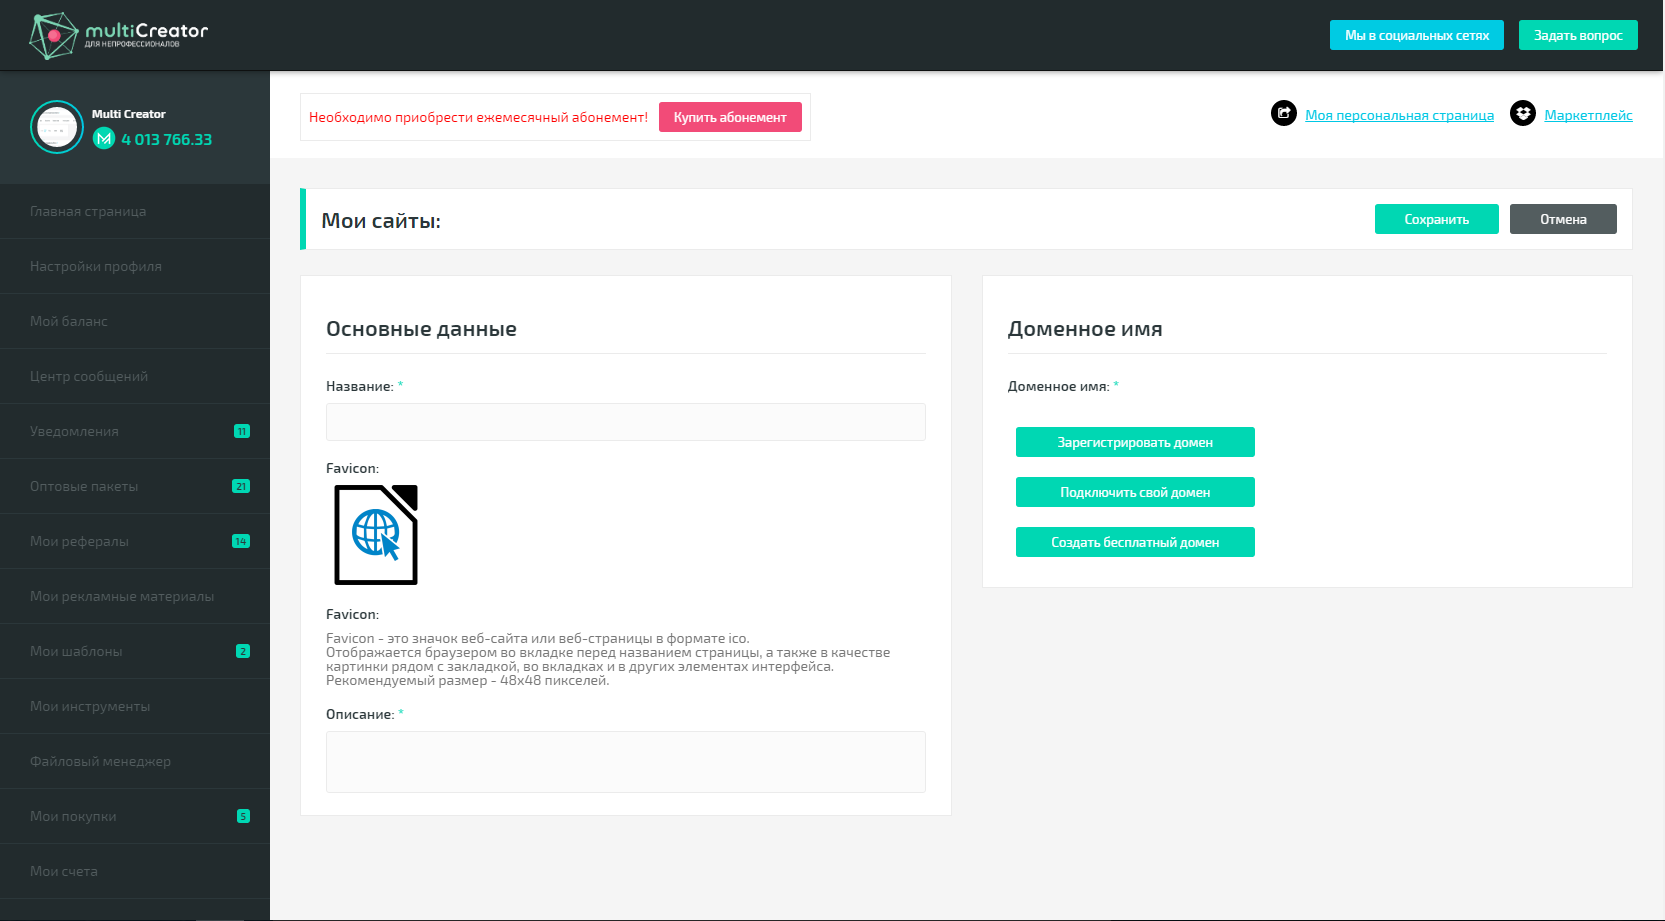Go to Настройки профиля menu item
The width and height of the screenshot is (1665, 921).
tap(96, 266)
